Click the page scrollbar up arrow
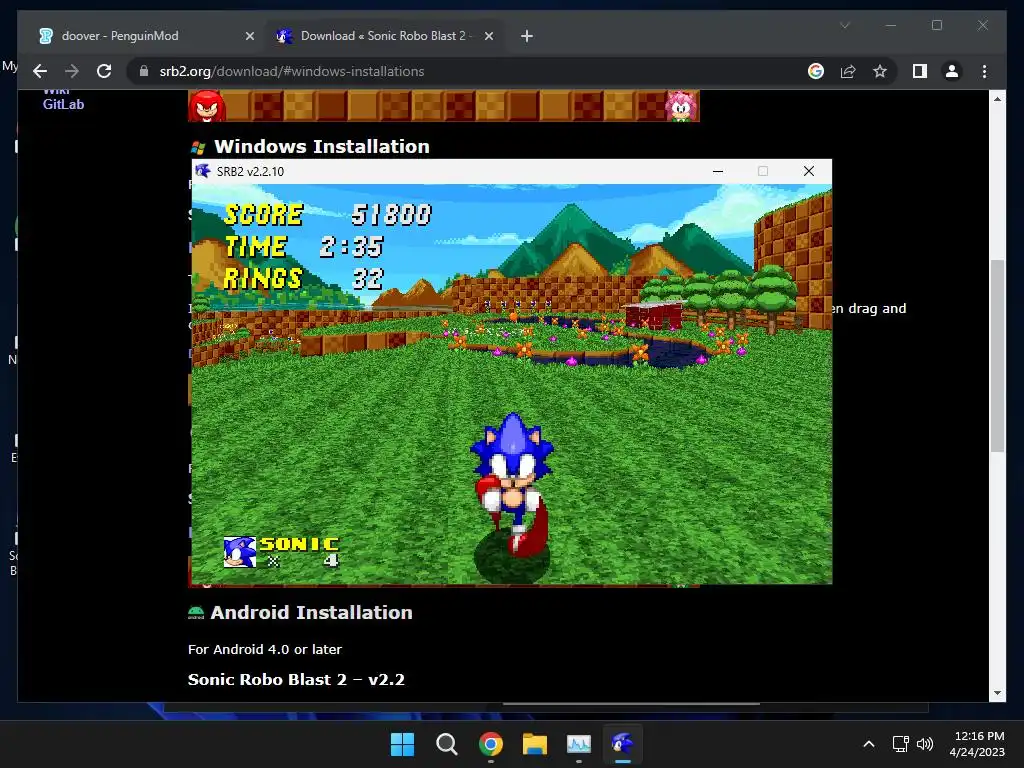 click(x=997, y=99)
